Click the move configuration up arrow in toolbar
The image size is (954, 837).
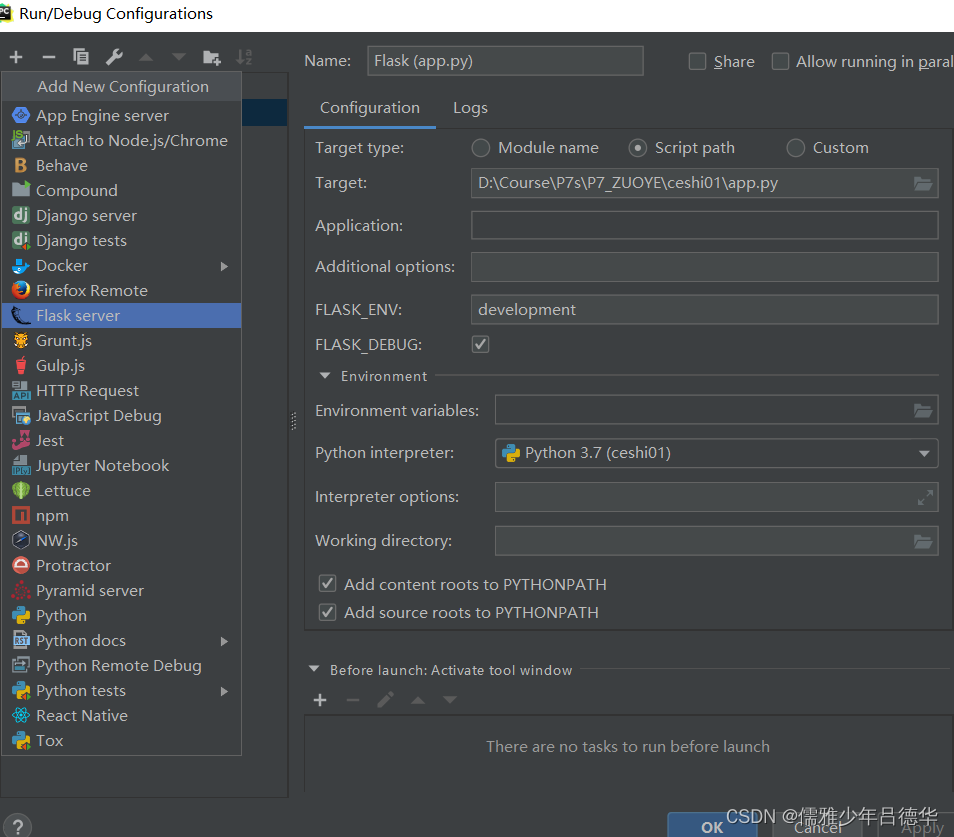click(x=146, y=57)
